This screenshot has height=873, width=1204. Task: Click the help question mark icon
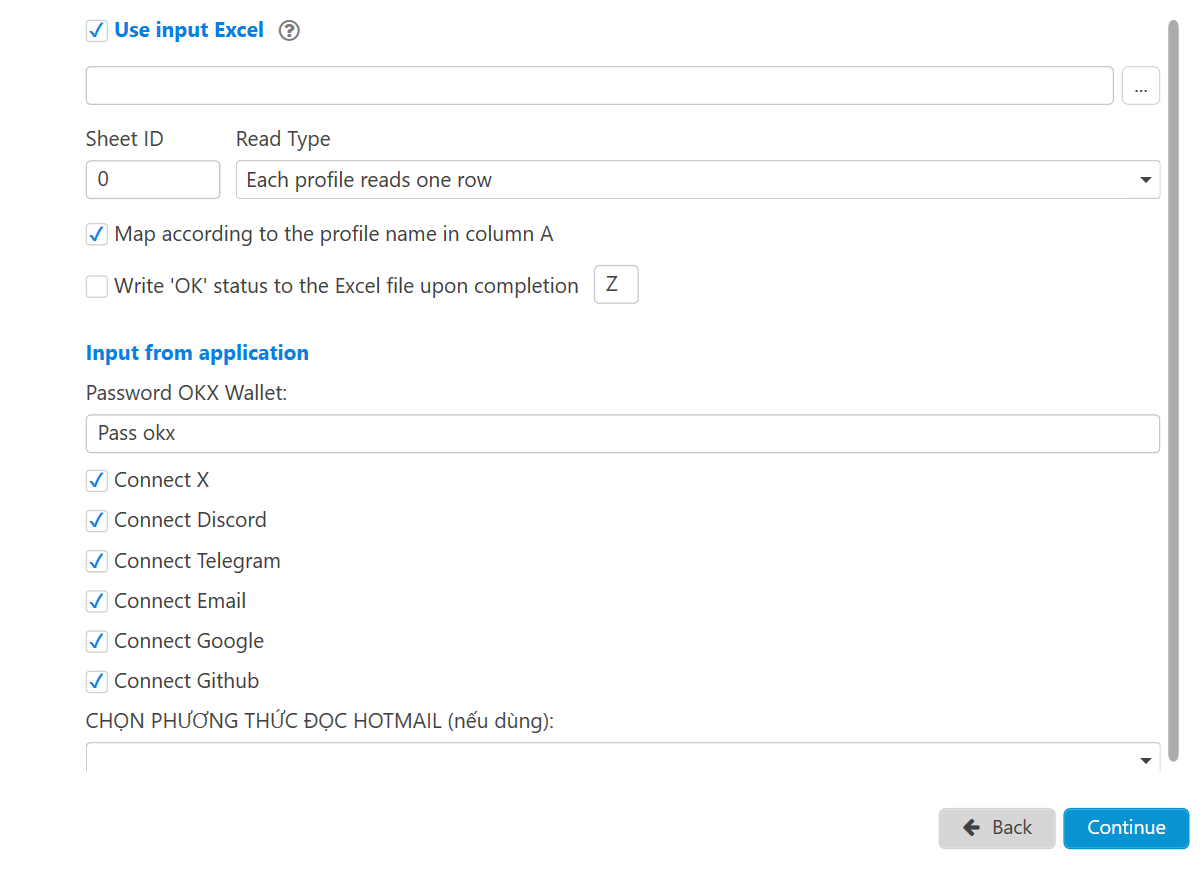click(289, 31)
